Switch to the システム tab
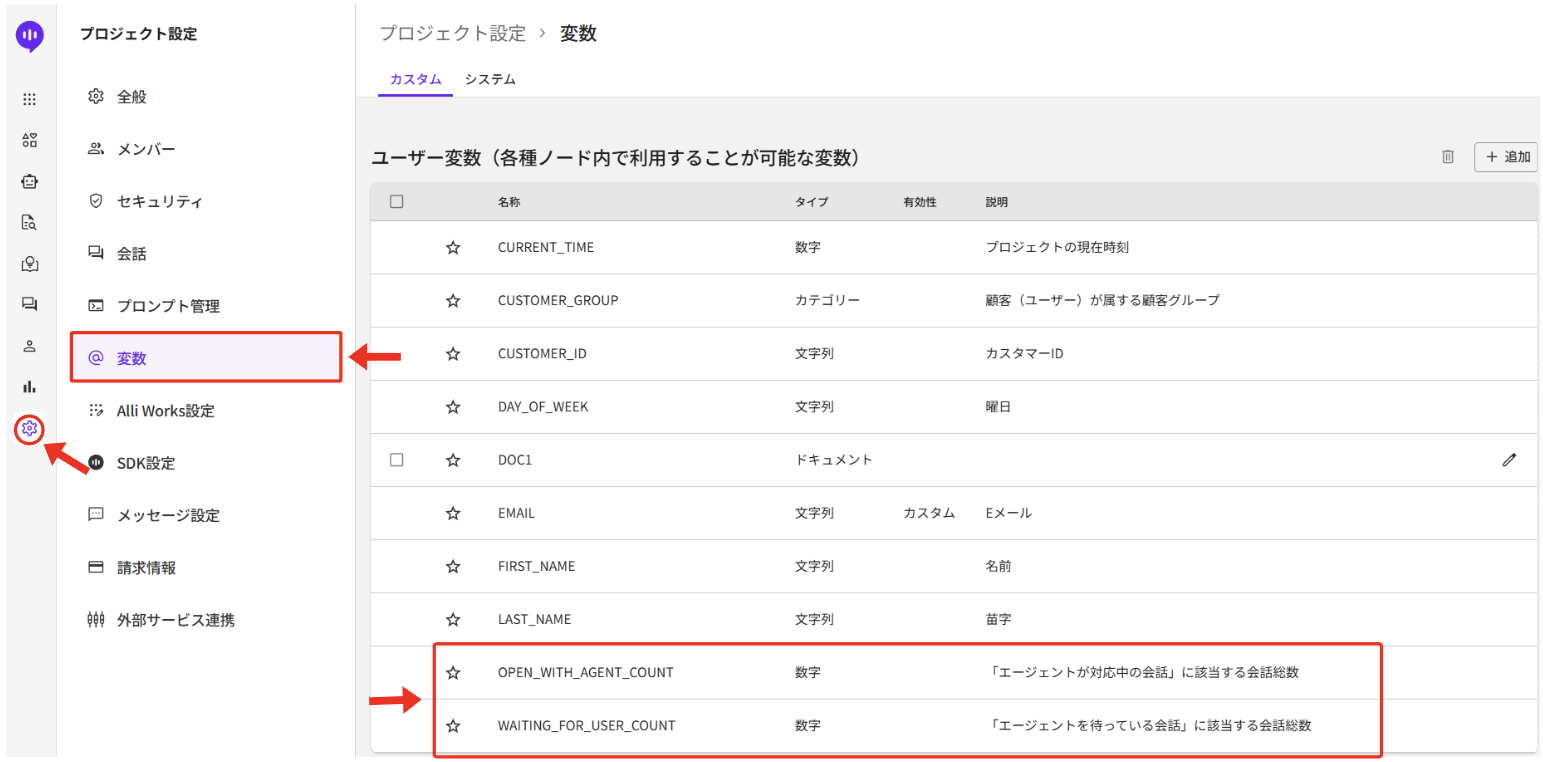 tap(490, 79)
